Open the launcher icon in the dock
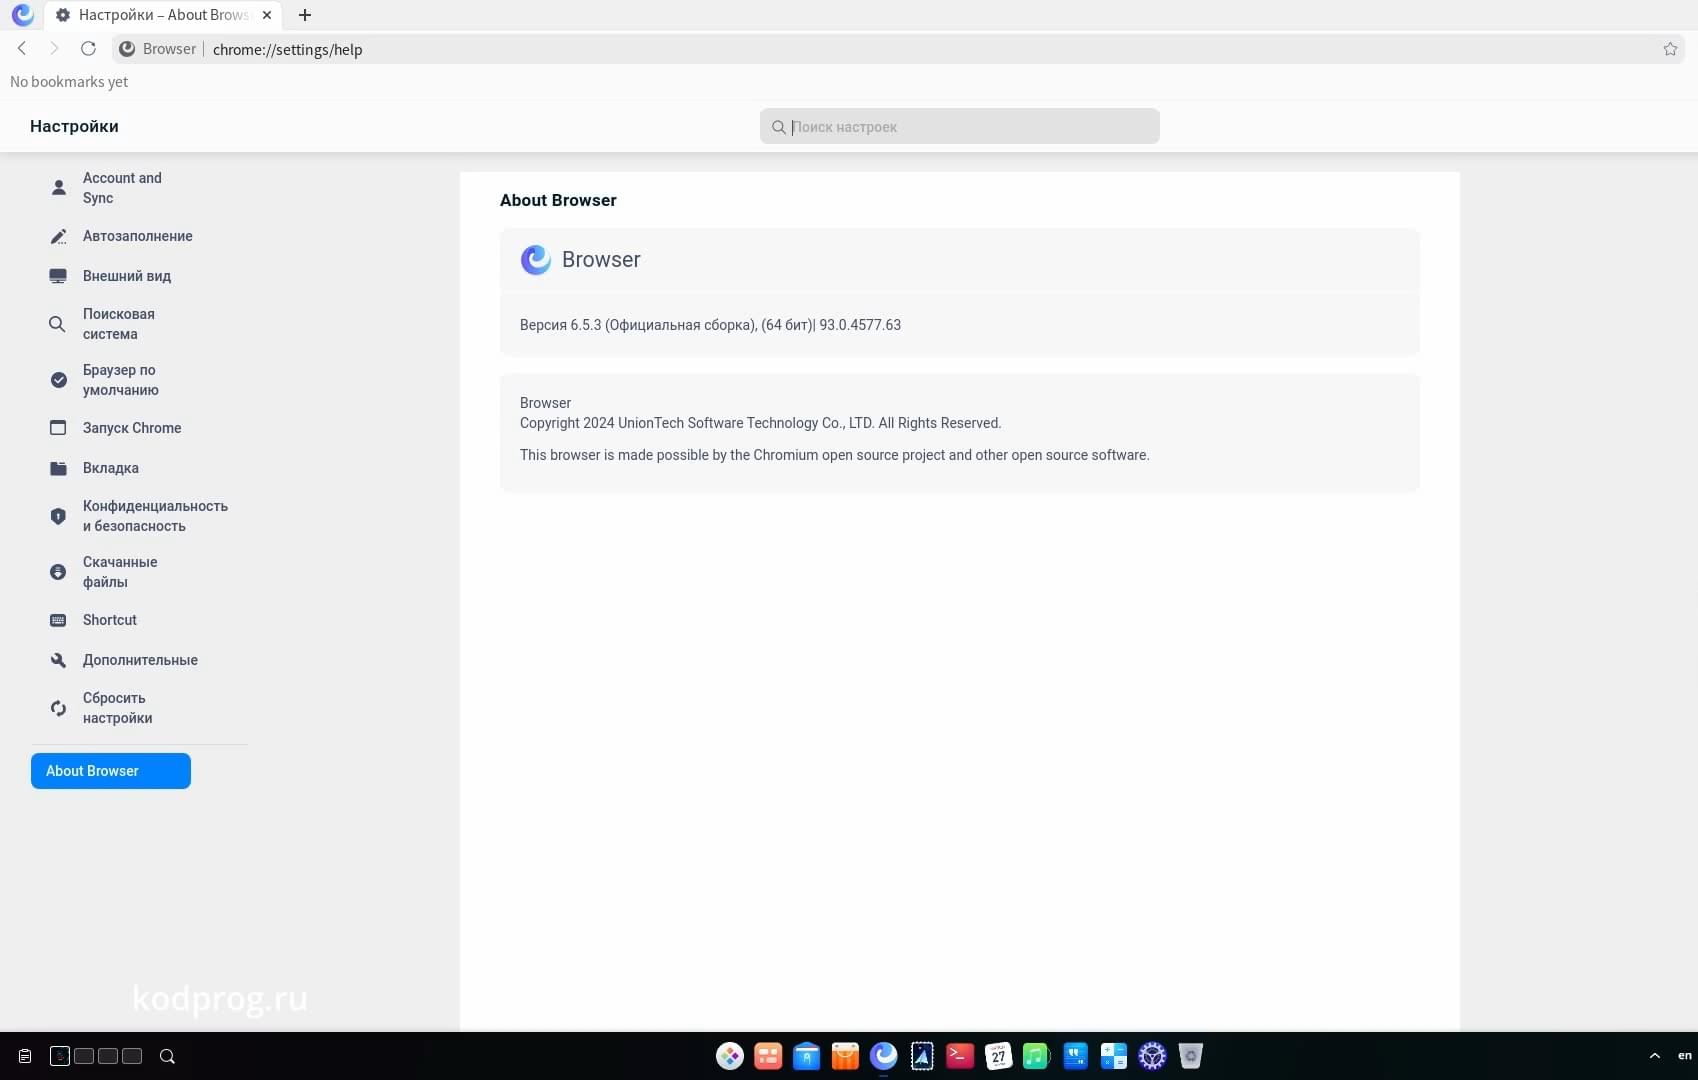 730,1056
